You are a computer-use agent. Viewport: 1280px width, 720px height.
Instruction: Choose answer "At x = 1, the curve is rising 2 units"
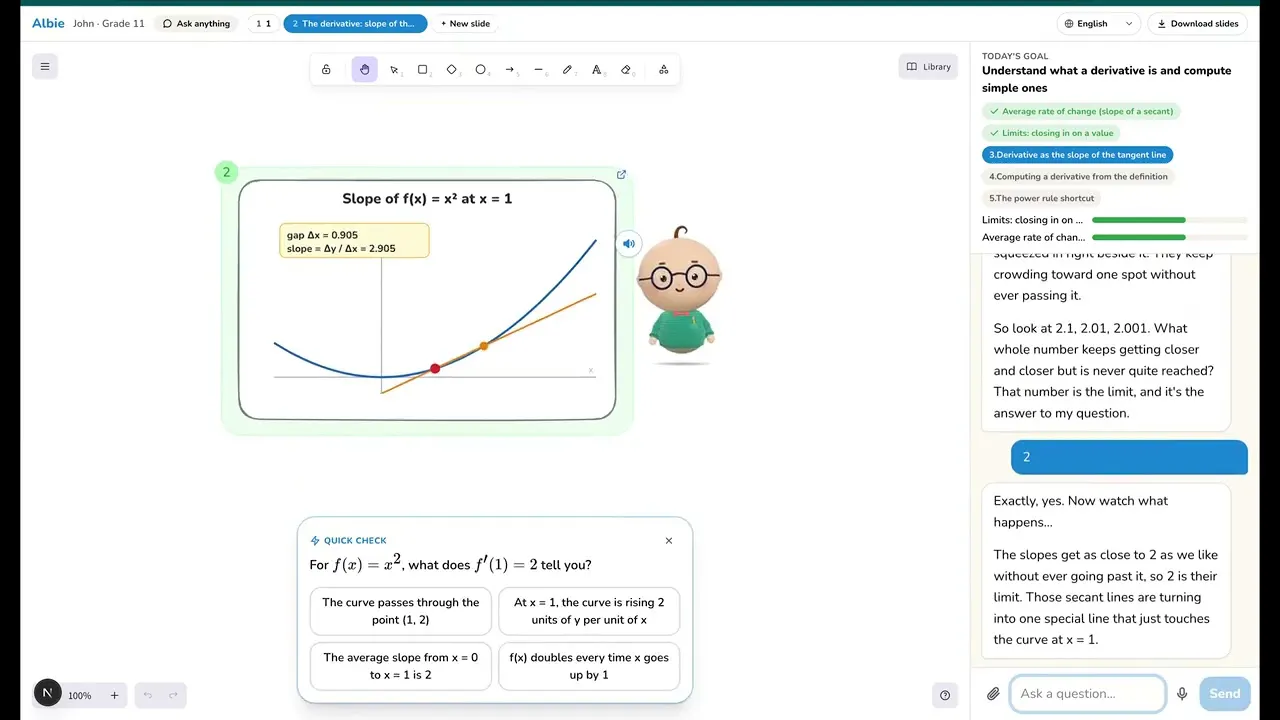pyautogui.click(x=589, y=611)
